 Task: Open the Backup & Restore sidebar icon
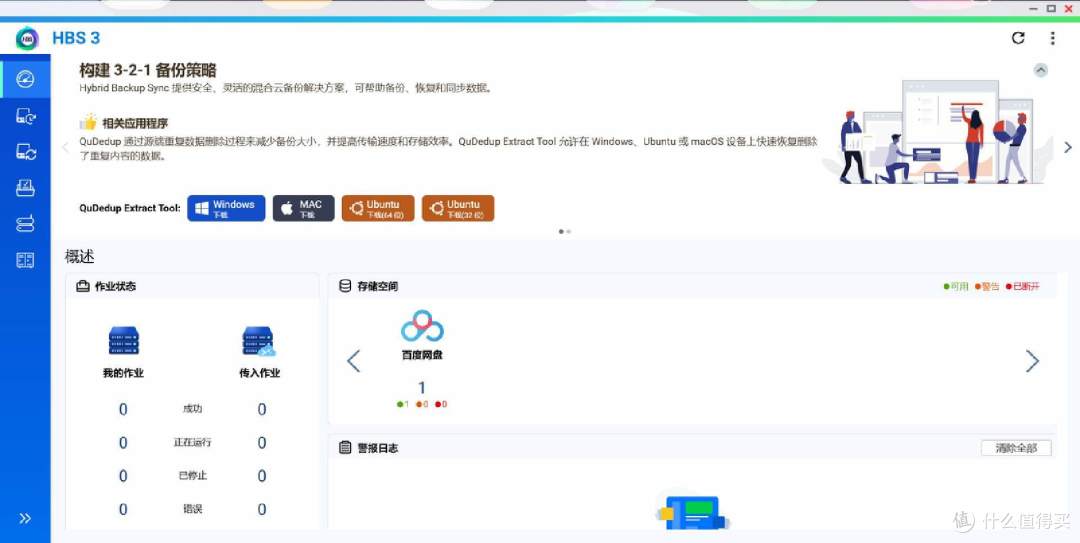point(25,116)
